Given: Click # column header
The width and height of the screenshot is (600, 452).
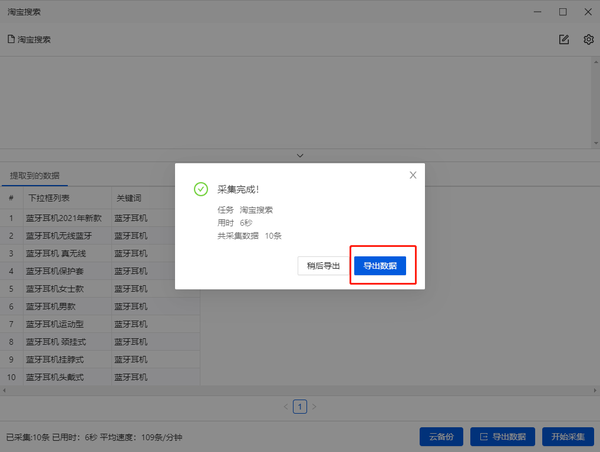Looking at the screenshot, I should coord(11,198).
